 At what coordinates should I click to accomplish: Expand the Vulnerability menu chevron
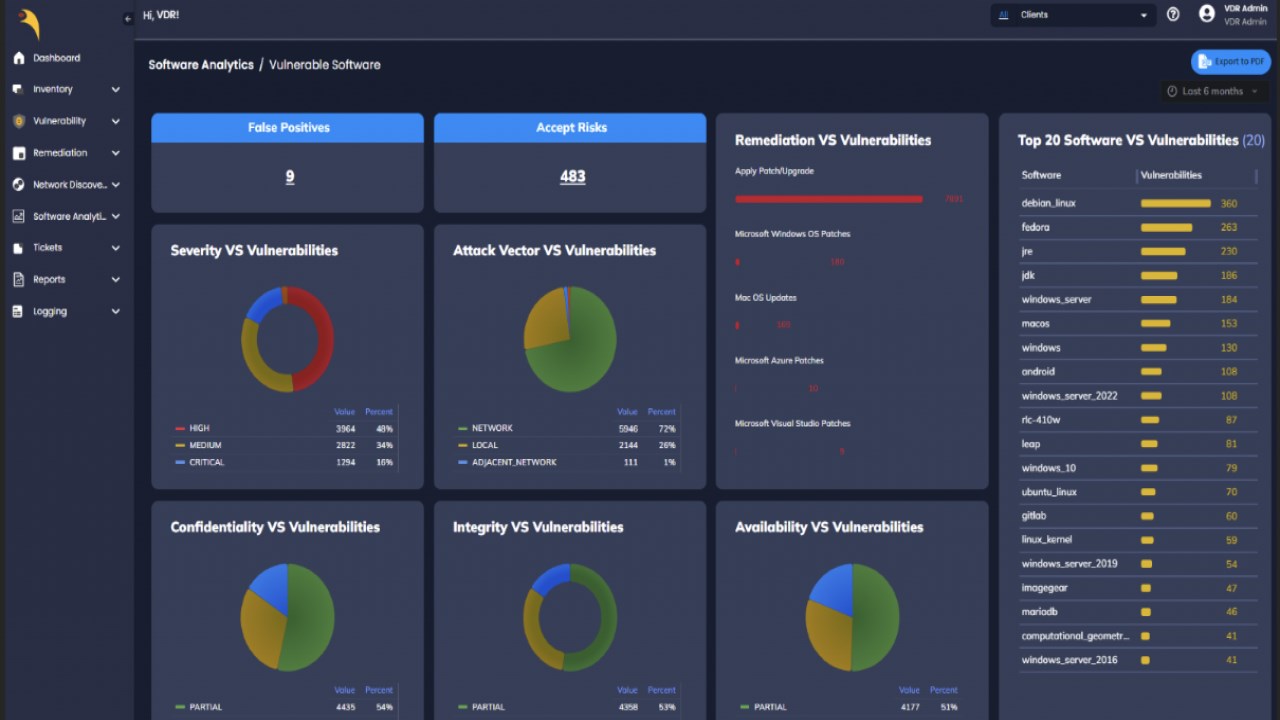click(x=115, y=121)
